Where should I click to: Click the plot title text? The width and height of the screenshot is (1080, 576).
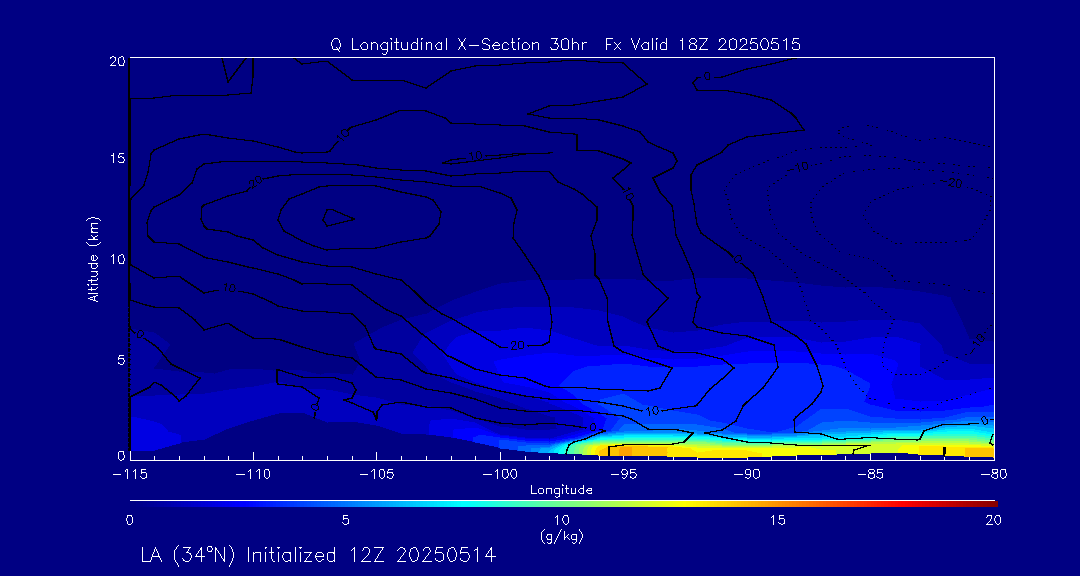click(x=565, y=44)
